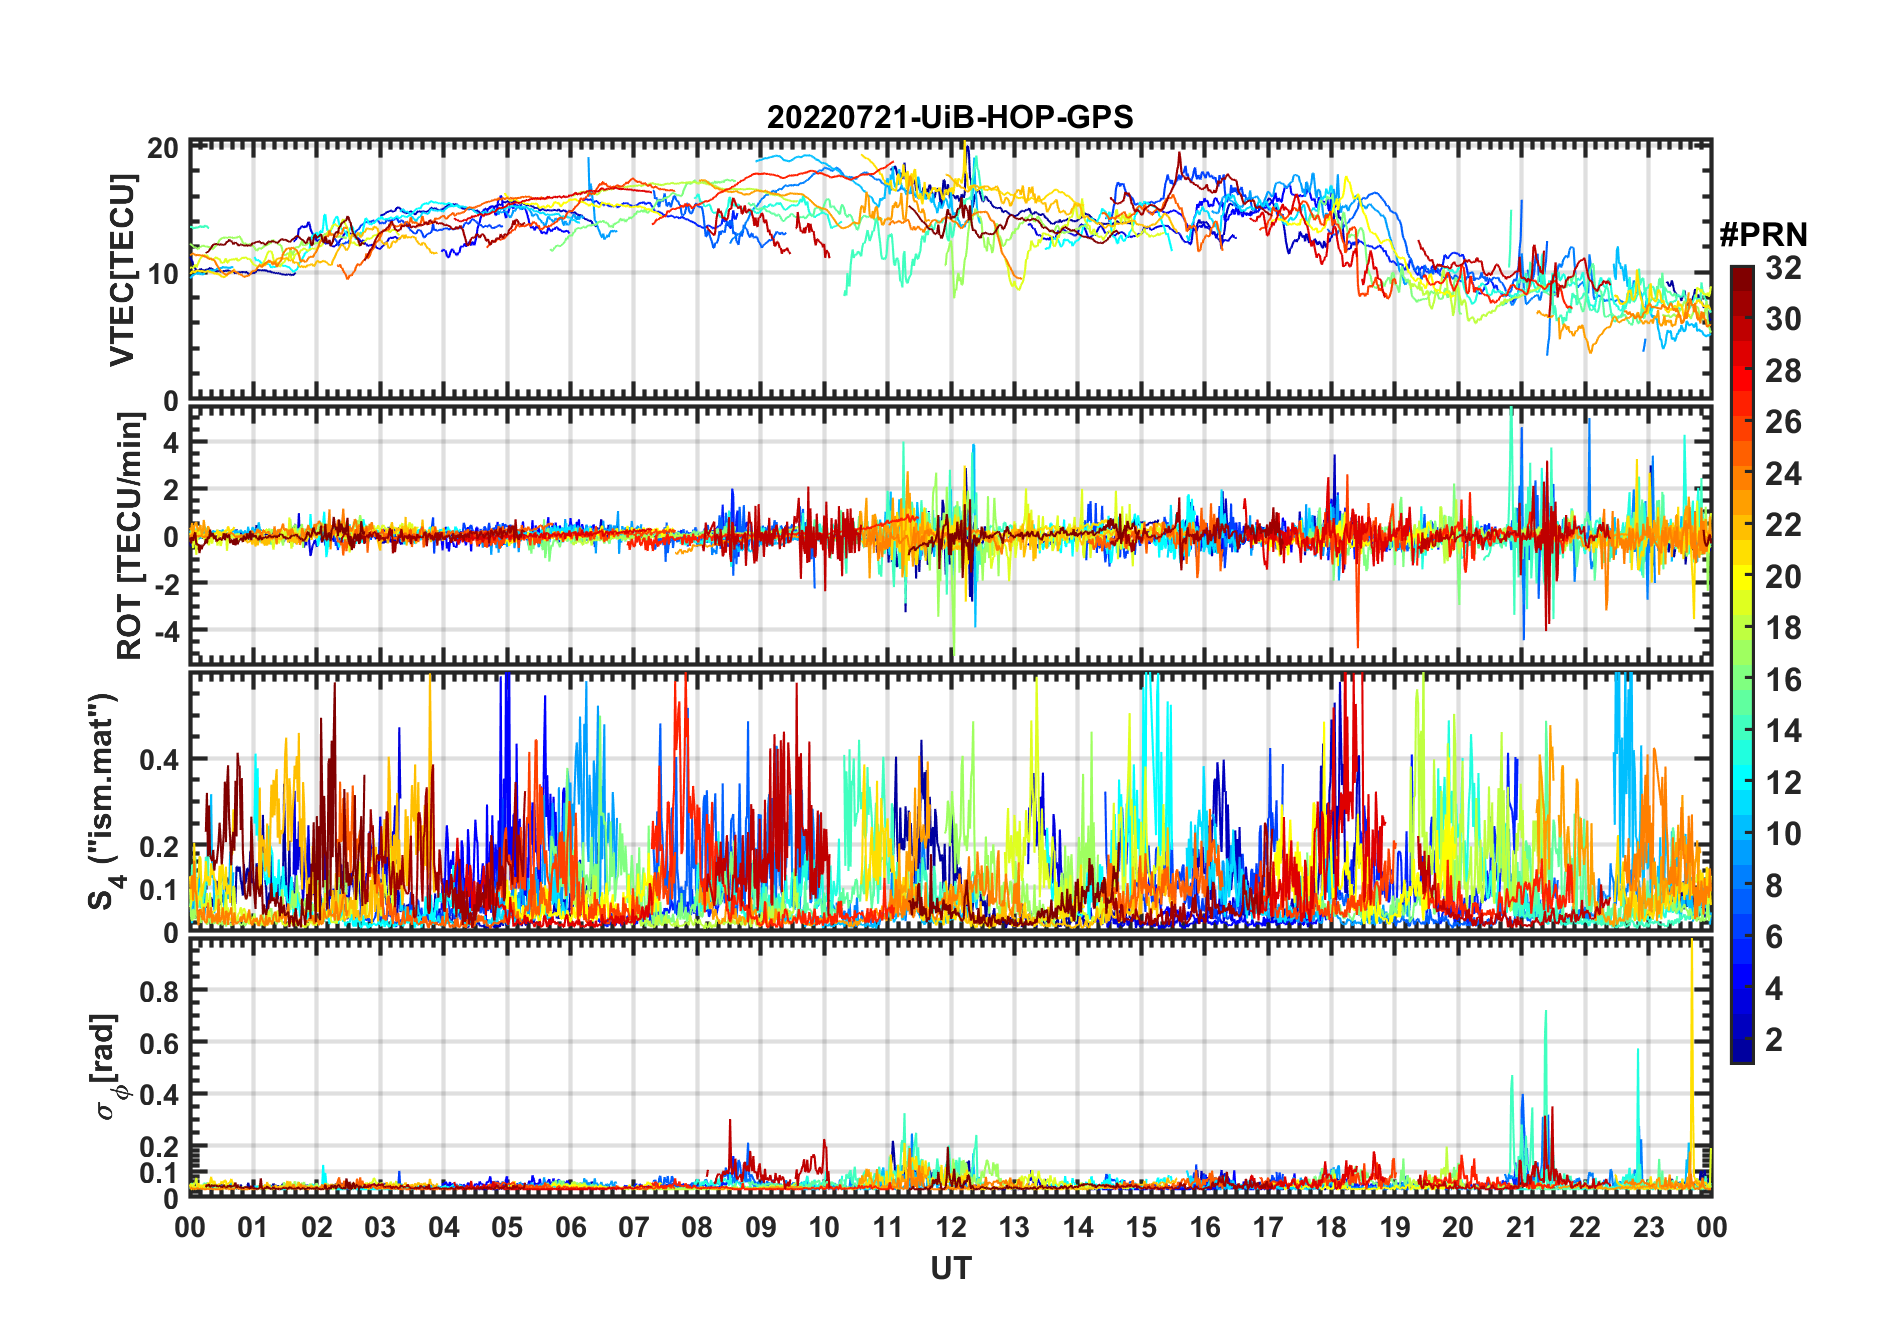This screenshot has width=1902, height=1330.
Task: Select hour 12 tick on the UT axis
Action: coord(951,1227)
